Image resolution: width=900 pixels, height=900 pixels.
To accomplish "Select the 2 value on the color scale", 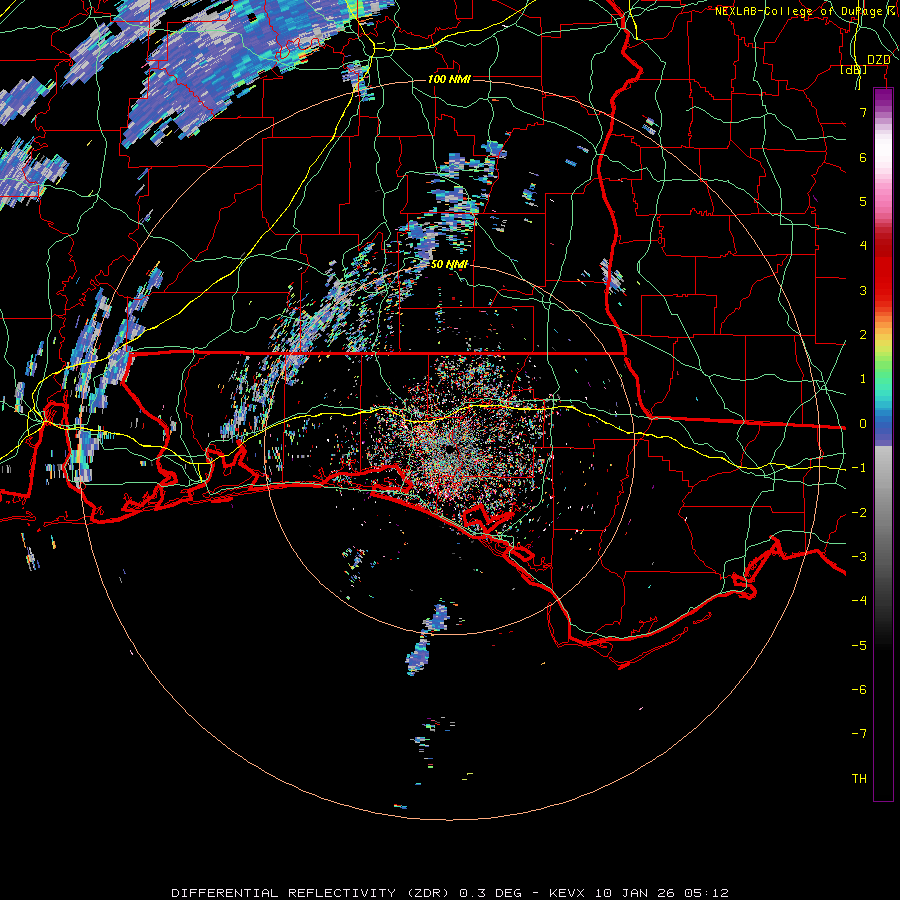I will point(863,335).
